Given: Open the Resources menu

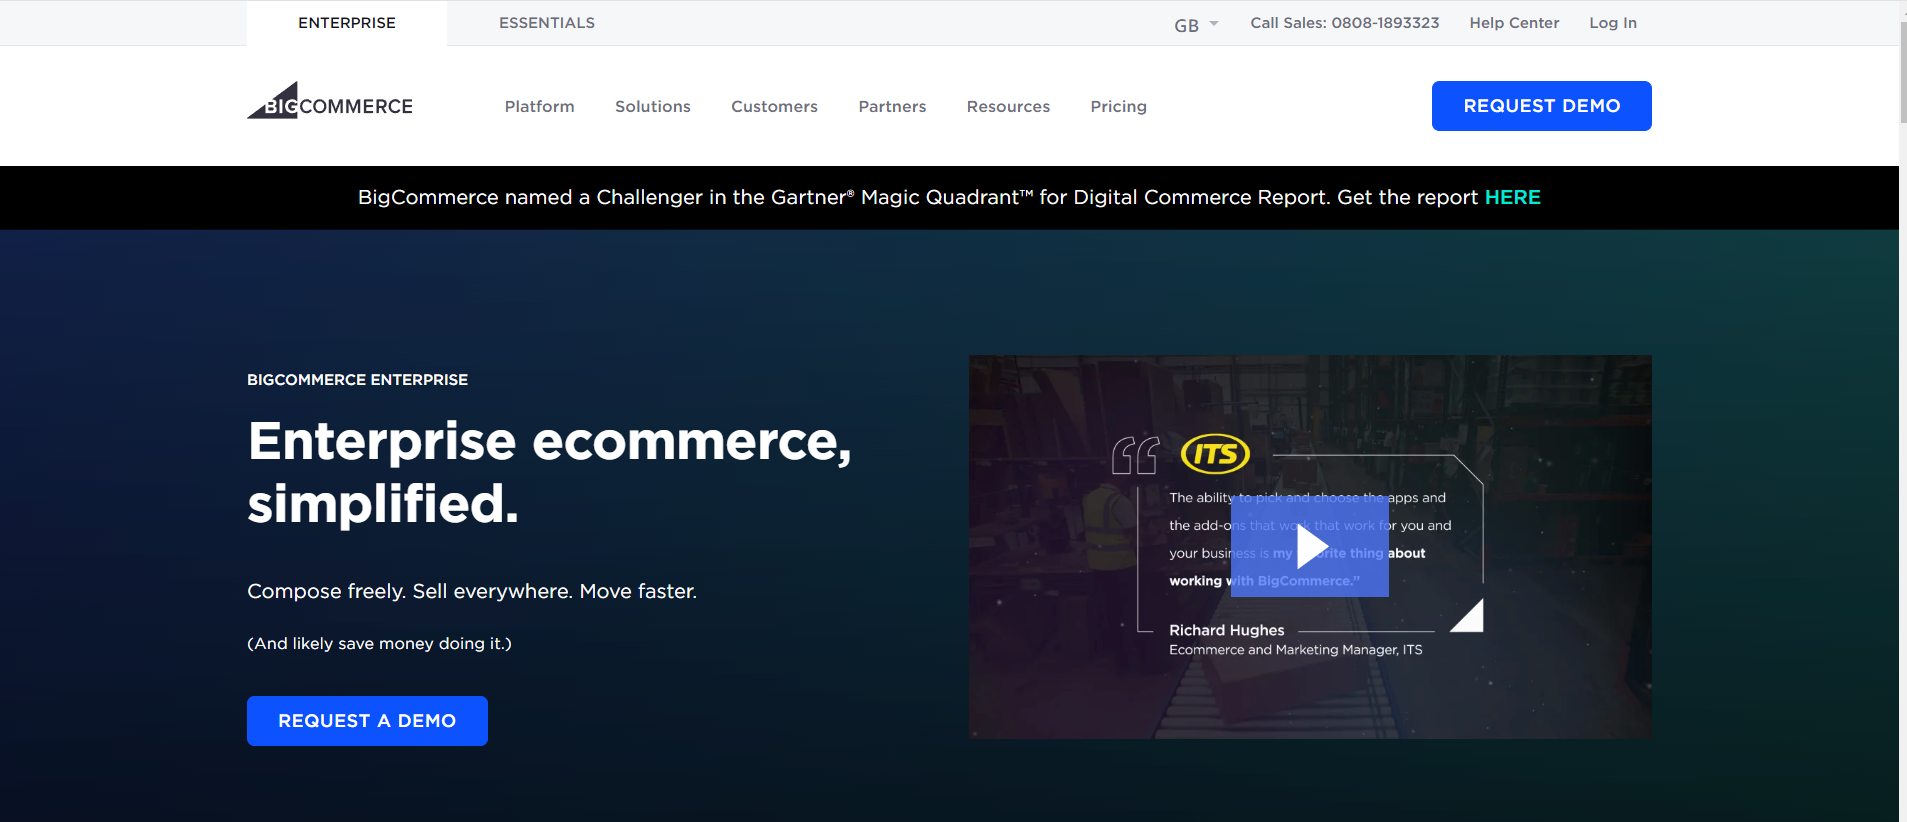Looking at the screenshot, I should coord(1009,106).
